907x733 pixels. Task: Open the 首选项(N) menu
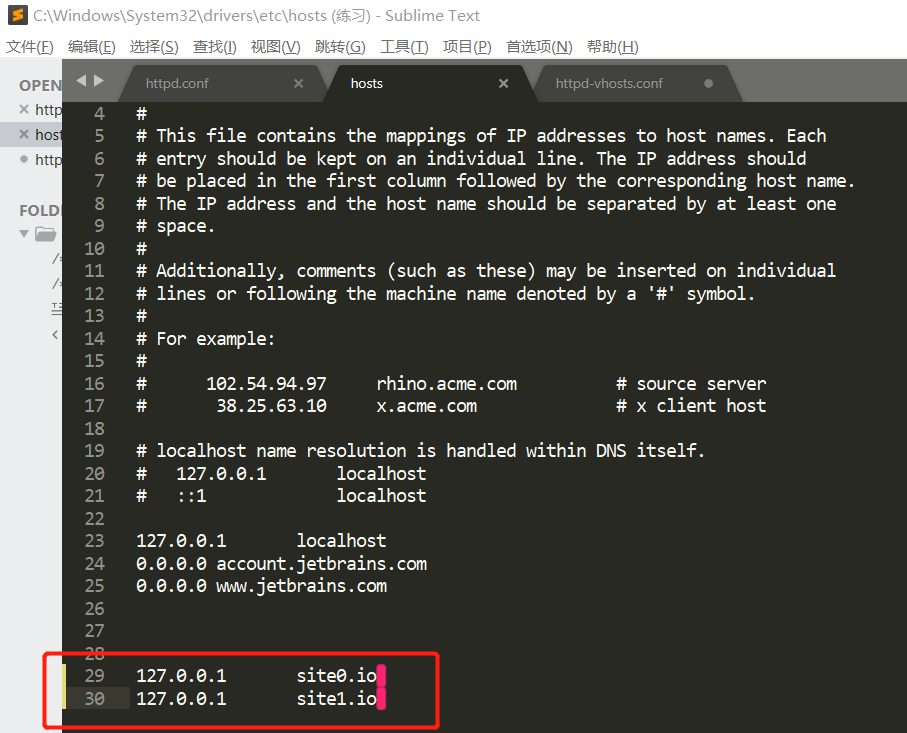(x=539, y=47)
